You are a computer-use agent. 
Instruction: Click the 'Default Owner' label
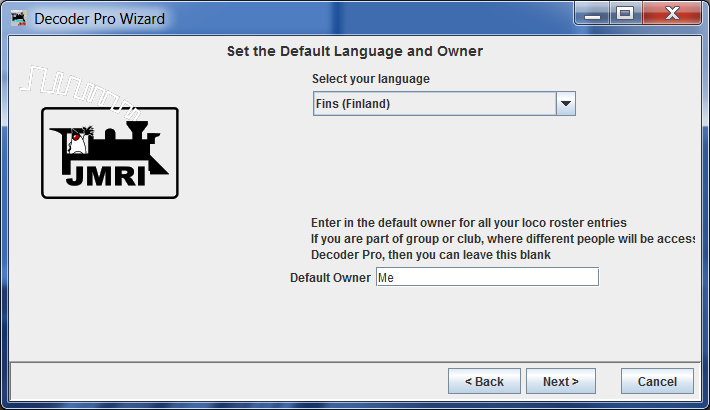pos(330,277)
